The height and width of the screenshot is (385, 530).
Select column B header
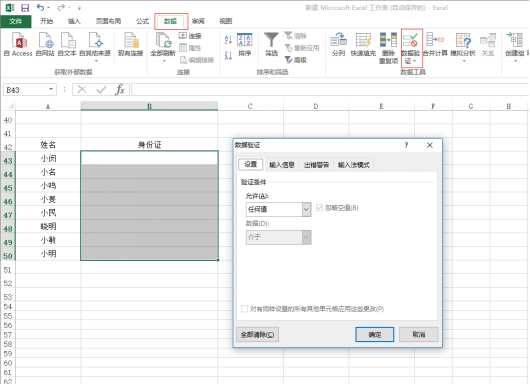[x=149, y=106]
